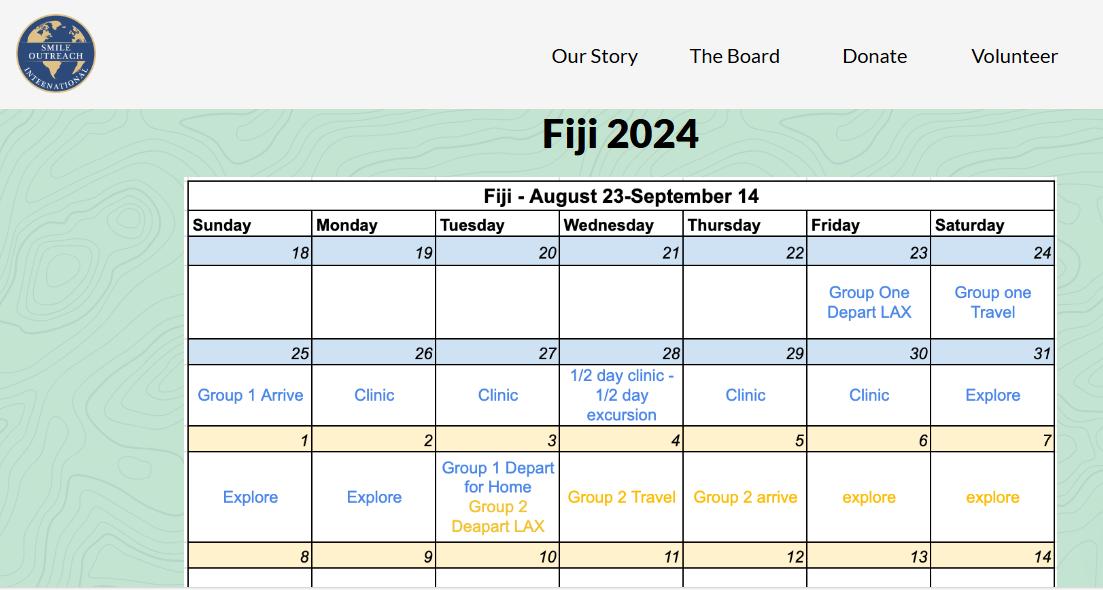Click the Group 2 arrive entry

[745, 497]
